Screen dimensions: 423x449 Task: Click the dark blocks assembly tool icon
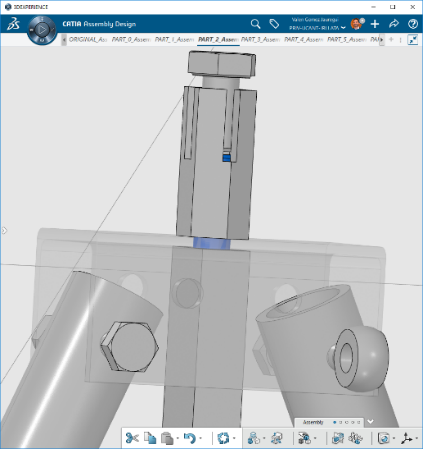[x=304, y=438]
